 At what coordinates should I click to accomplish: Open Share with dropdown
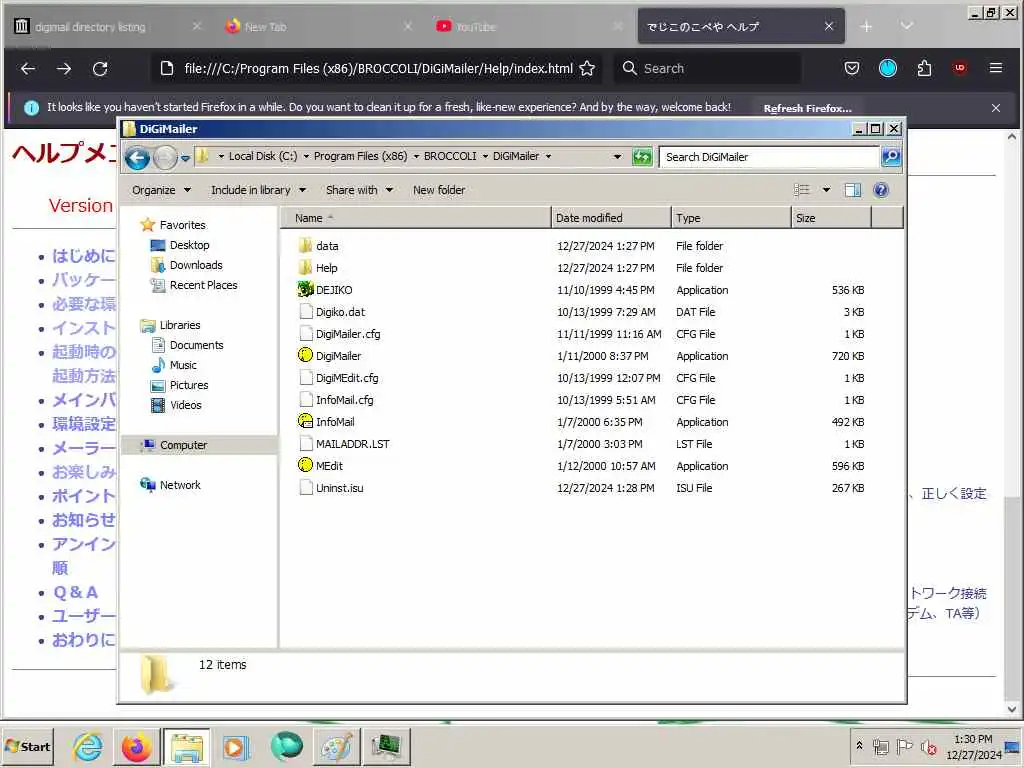359,190
